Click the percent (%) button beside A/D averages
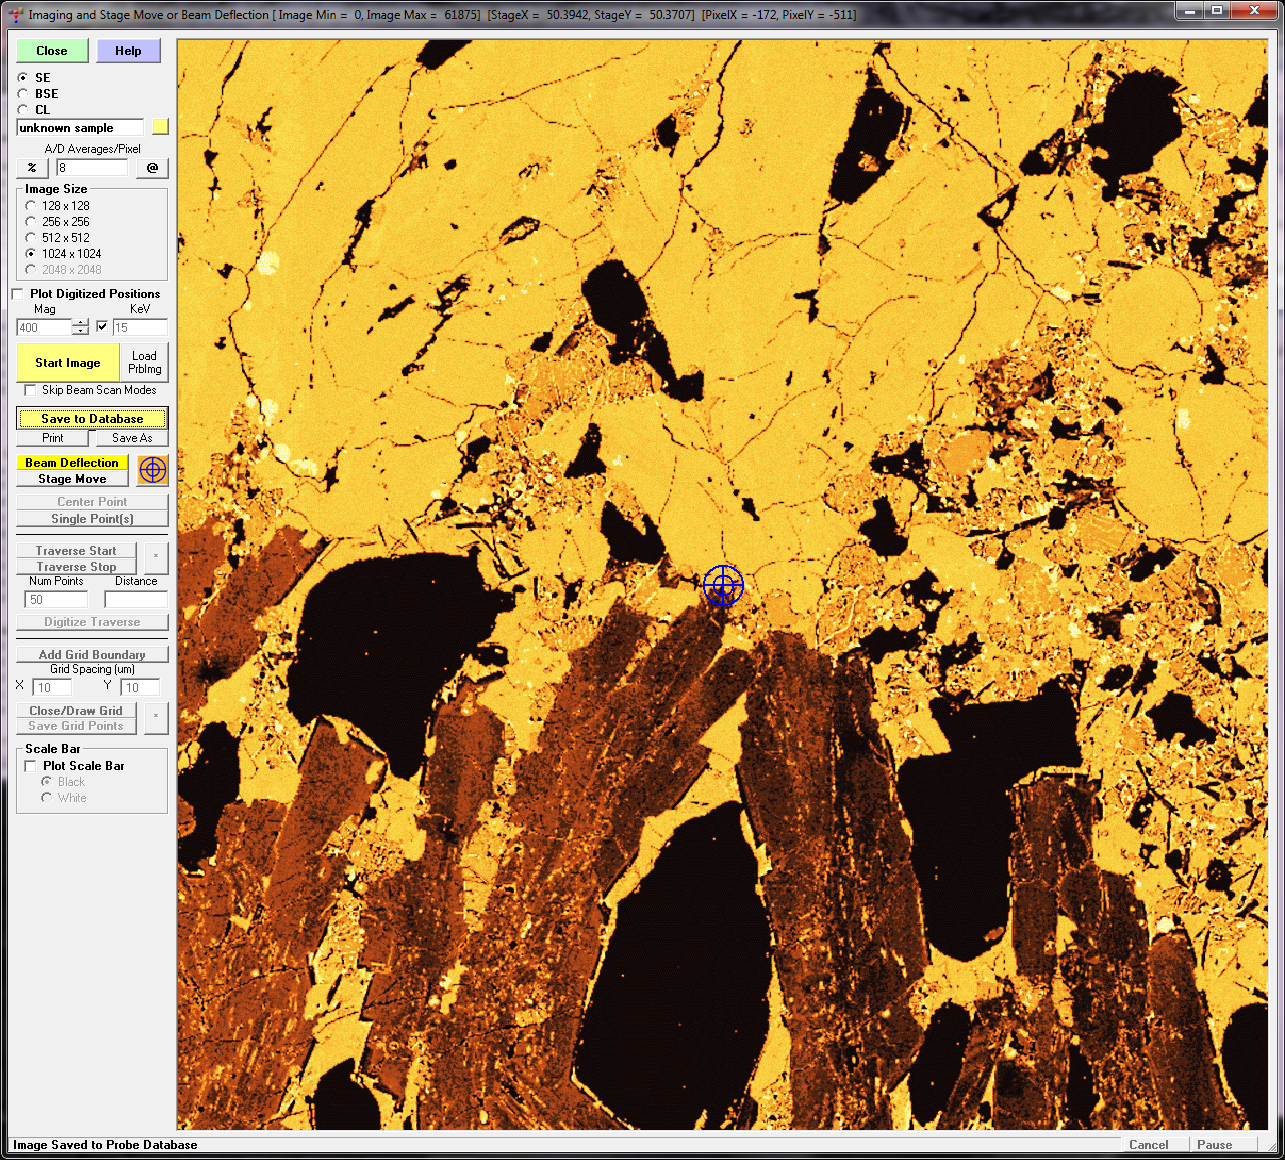Image resolution: width=1285 pixels, height=1160 pixels. click(x=32, y=168)
